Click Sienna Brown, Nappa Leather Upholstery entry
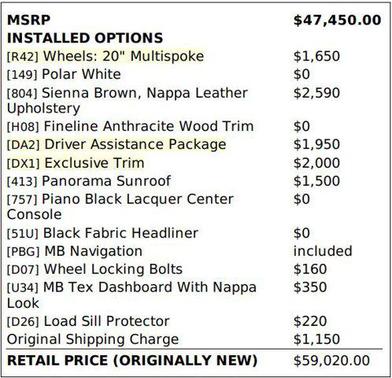The height and width of the screenshot is (378, 392). pos(127,100)
